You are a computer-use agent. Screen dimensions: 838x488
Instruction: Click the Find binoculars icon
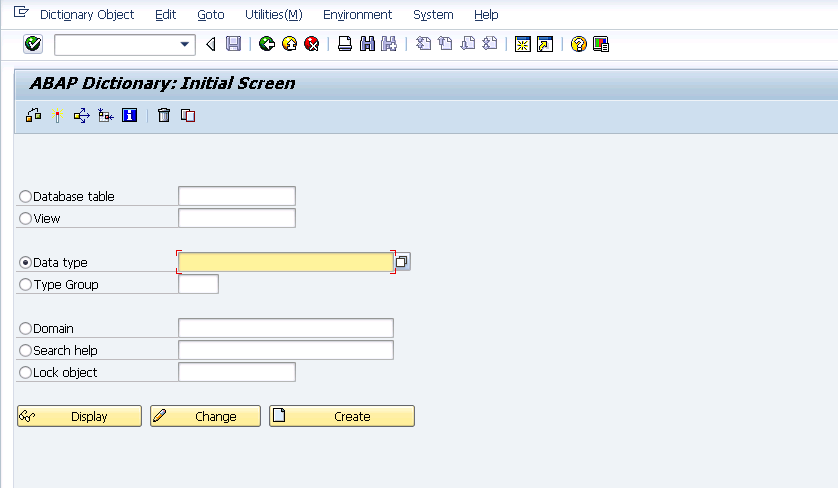pyautogui.click(x=367, y=44)
